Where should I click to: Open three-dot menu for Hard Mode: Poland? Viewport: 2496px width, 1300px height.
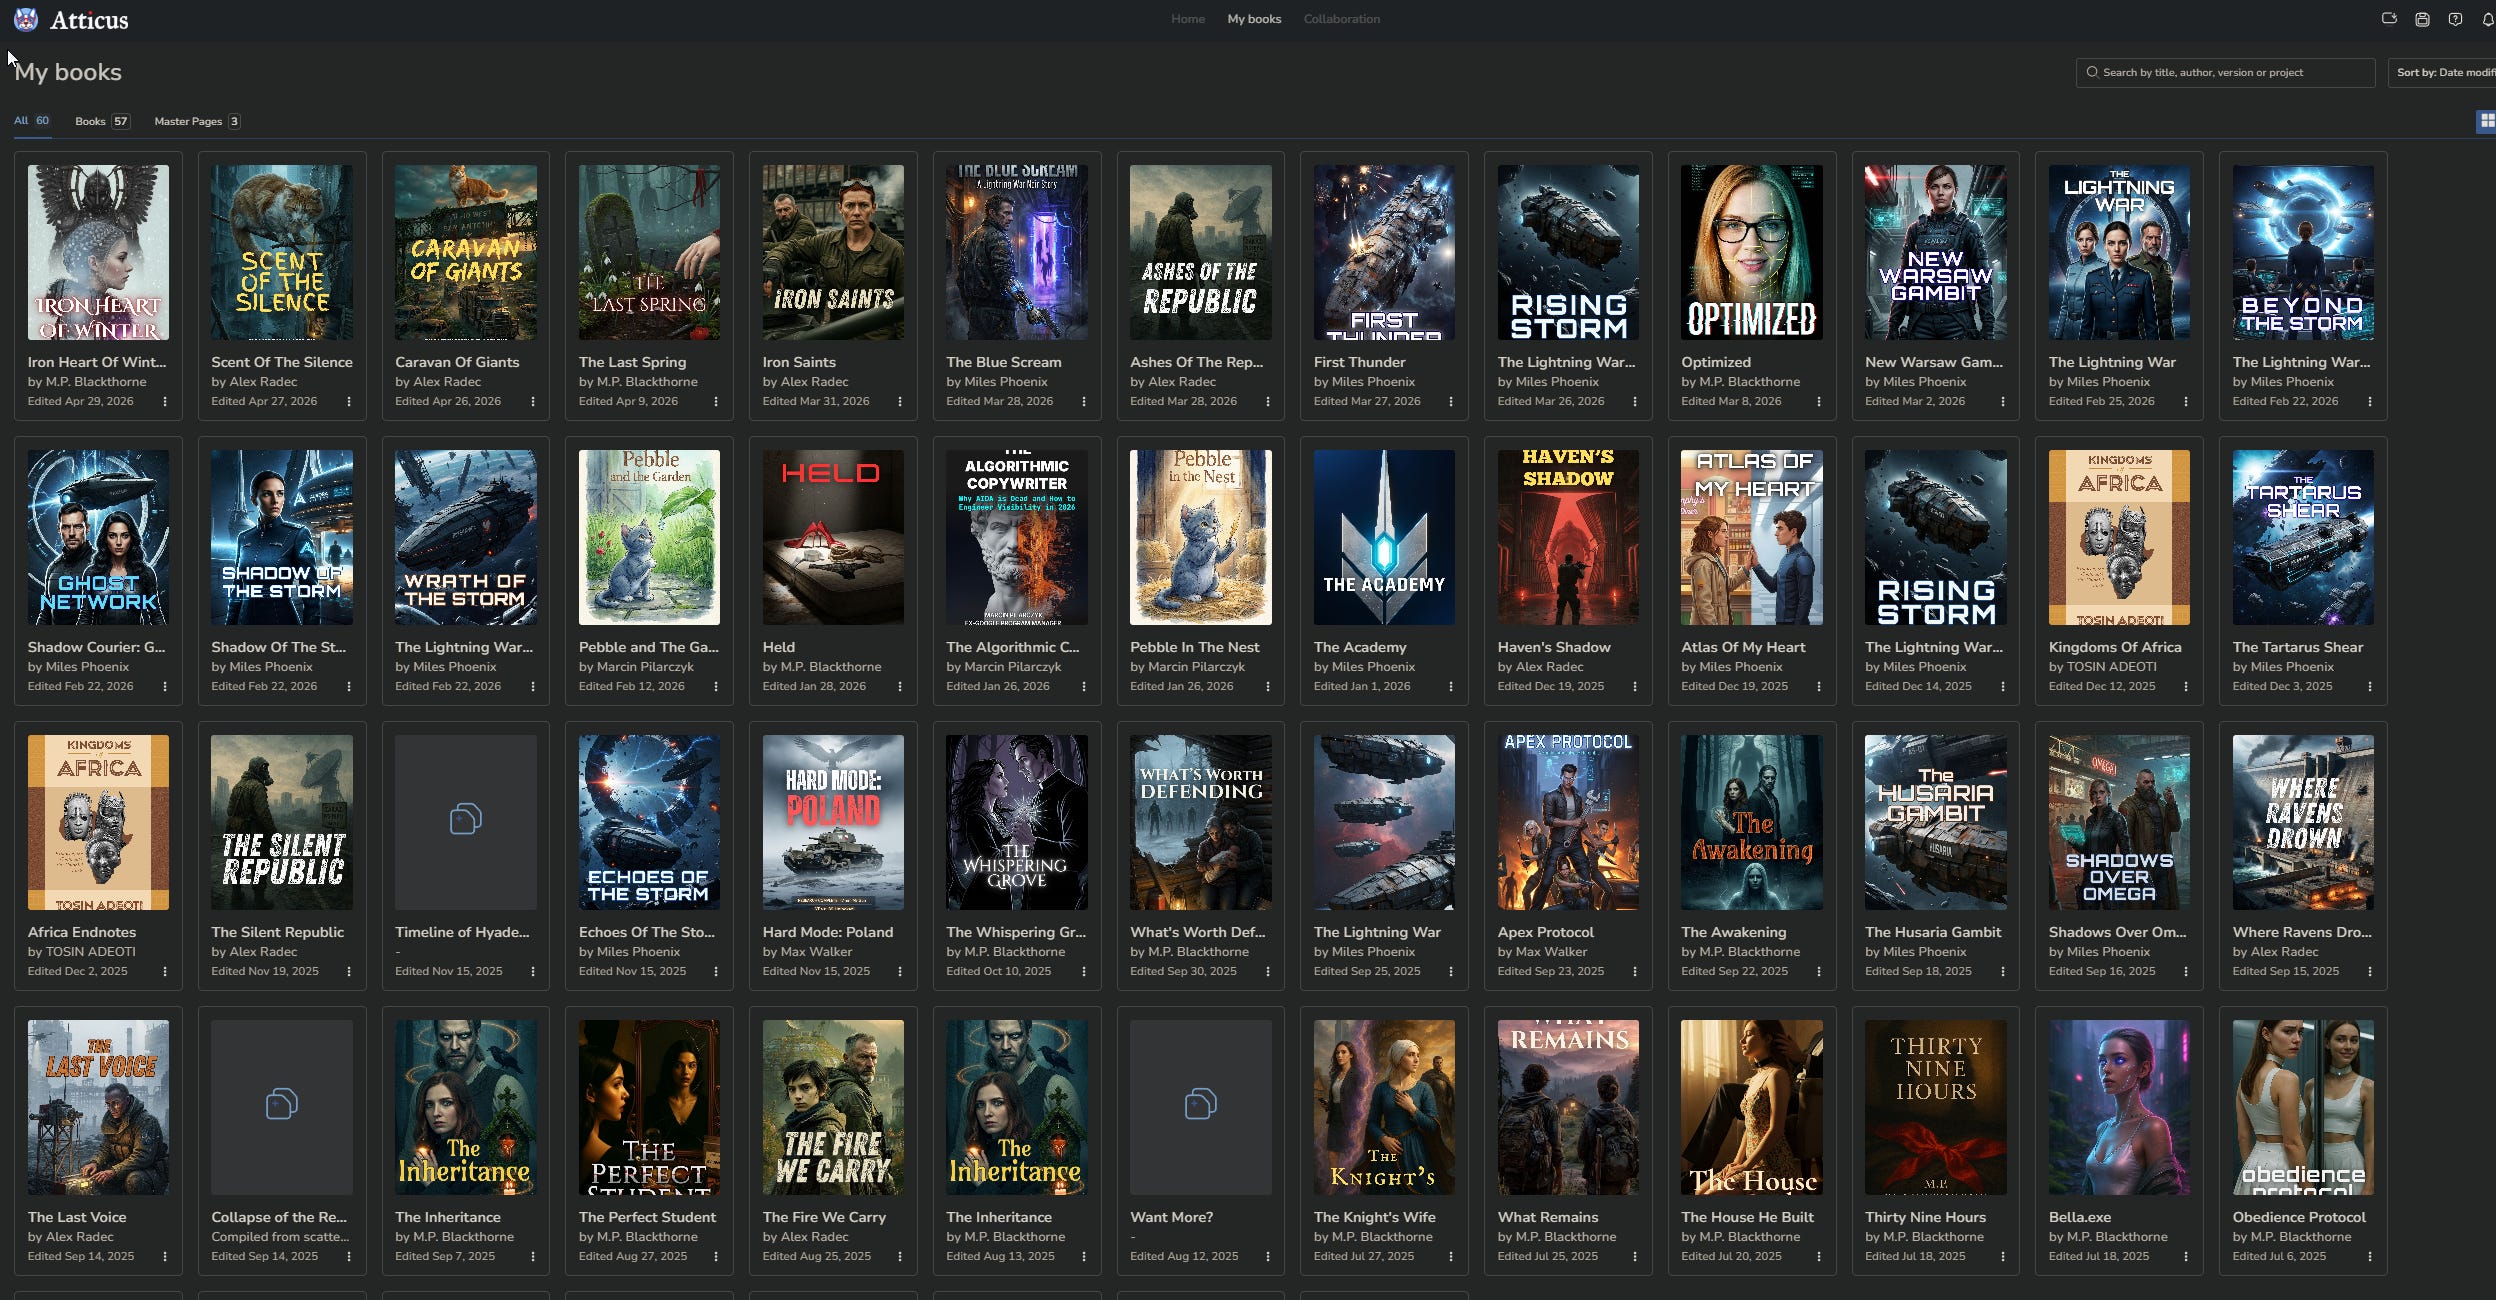900,971
